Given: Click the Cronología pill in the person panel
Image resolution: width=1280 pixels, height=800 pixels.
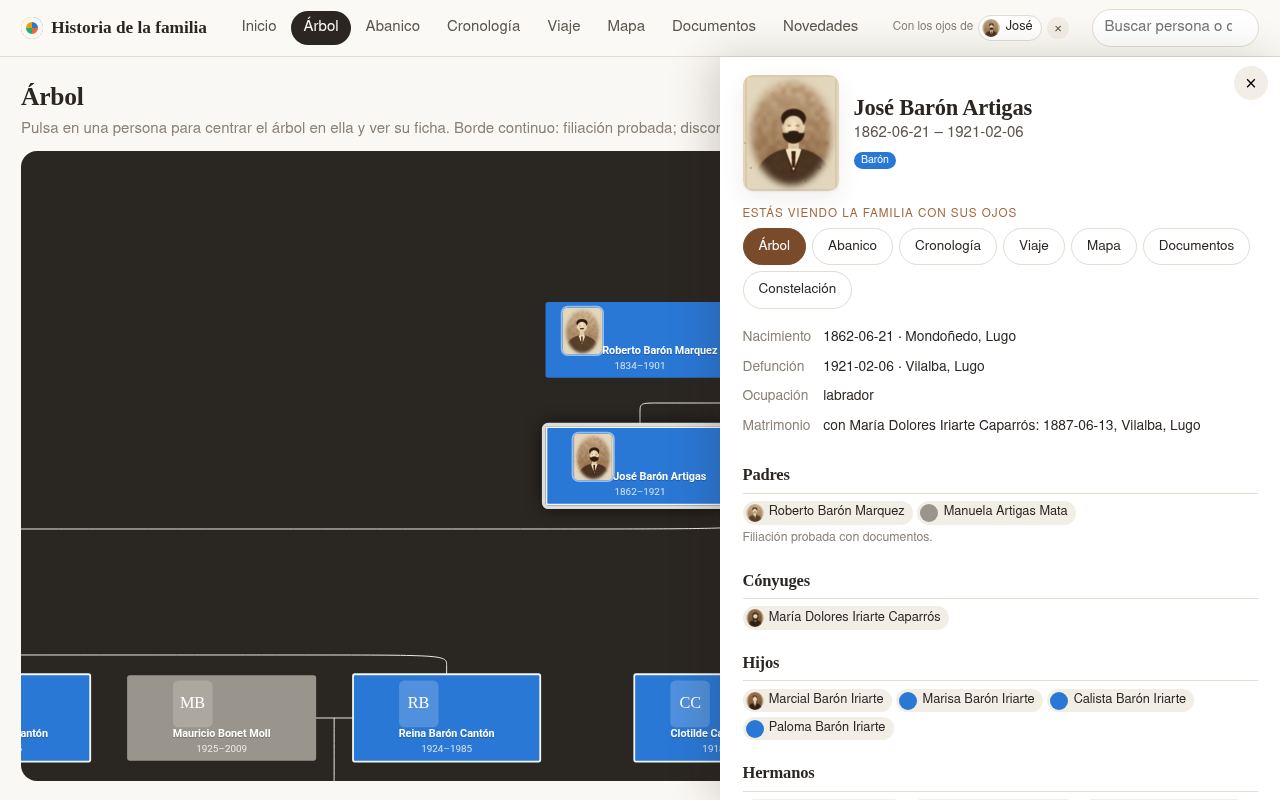Looking at the screenshot, I should [x=948, y=246].
